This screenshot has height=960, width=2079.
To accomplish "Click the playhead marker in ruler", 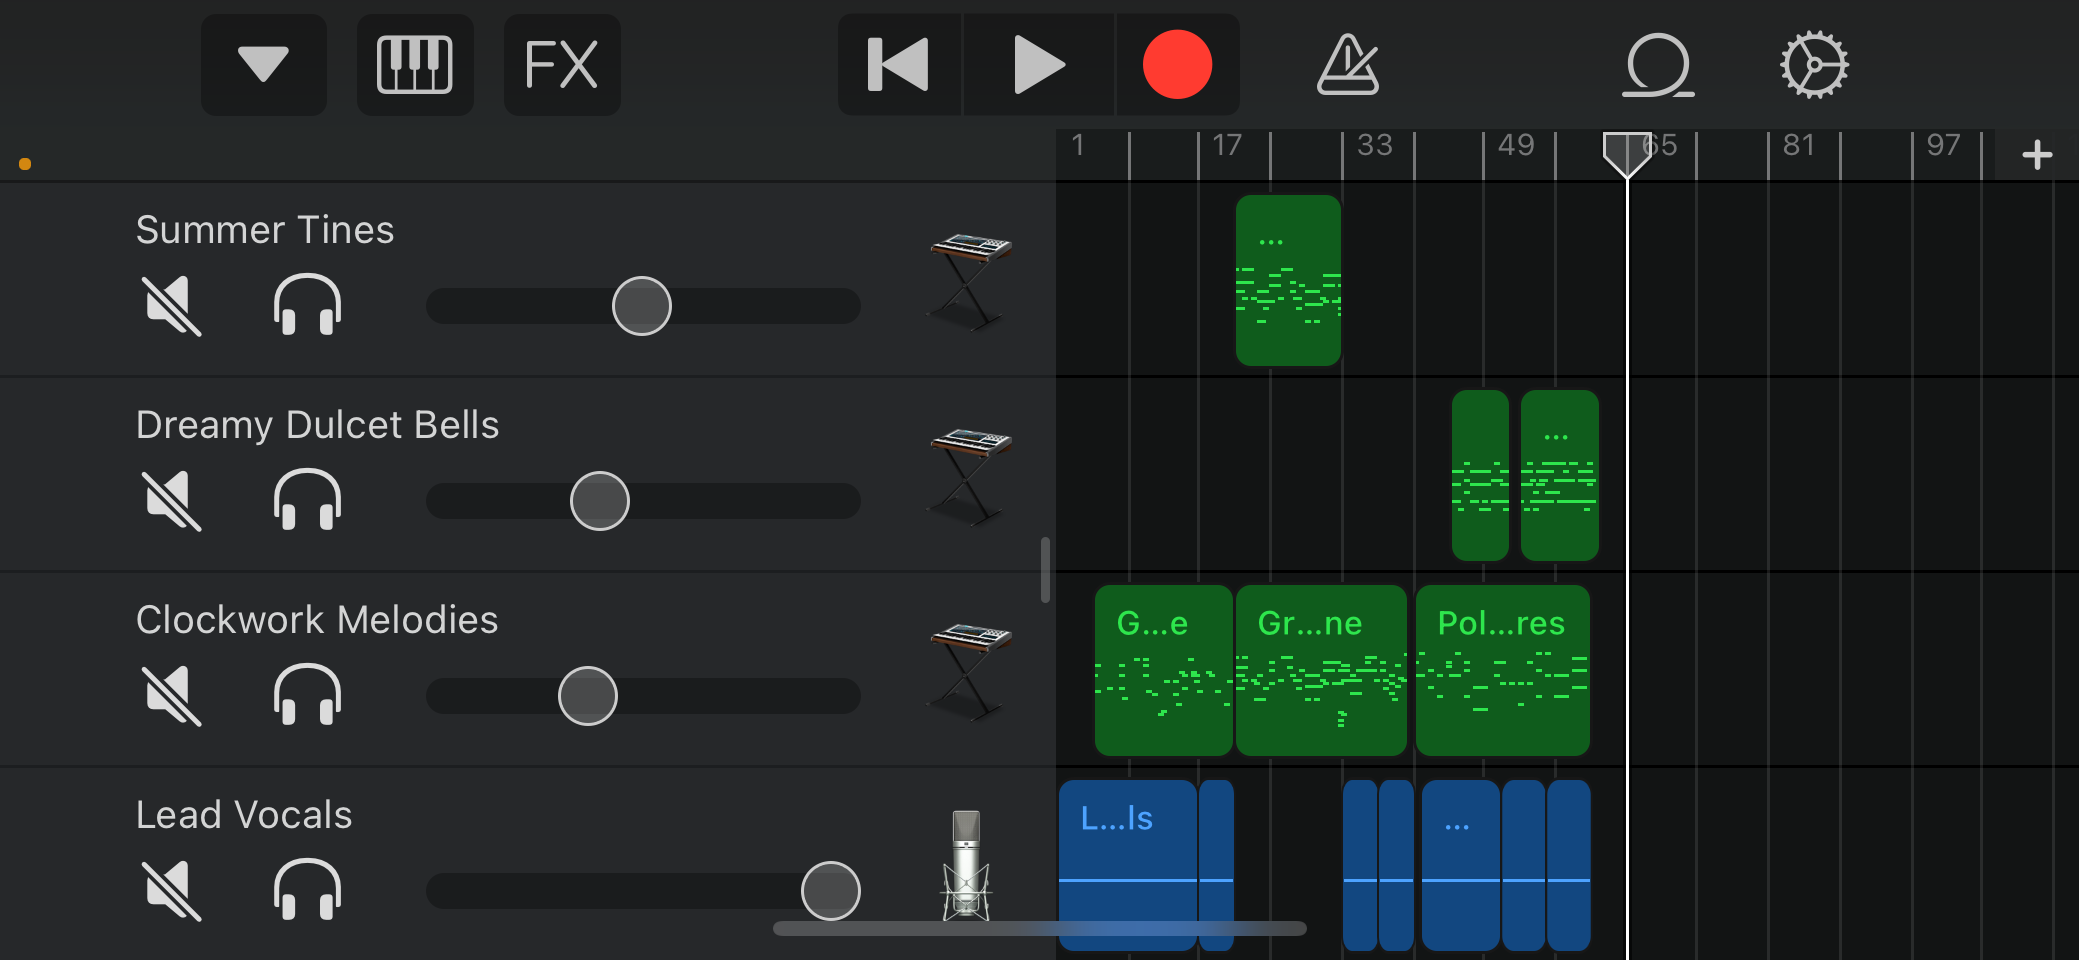I will [x=1627, y=154].
